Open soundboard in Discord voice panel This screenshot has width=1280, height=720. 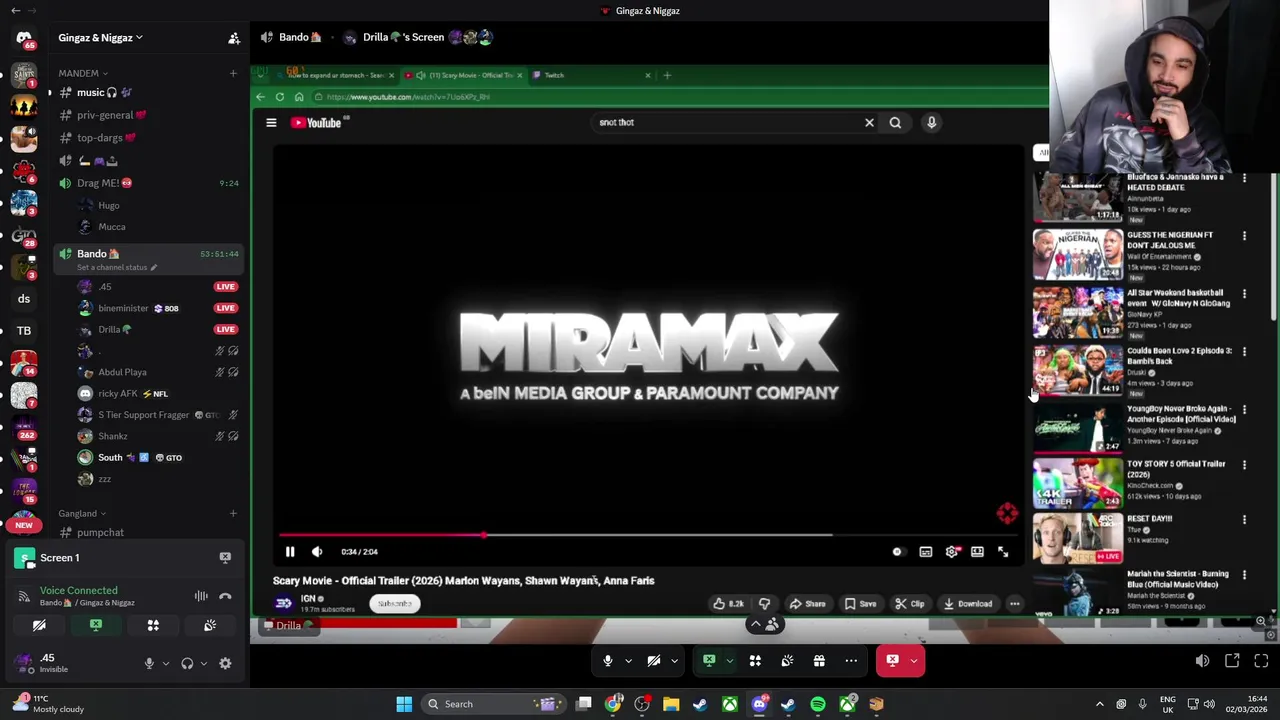[210, 625]
